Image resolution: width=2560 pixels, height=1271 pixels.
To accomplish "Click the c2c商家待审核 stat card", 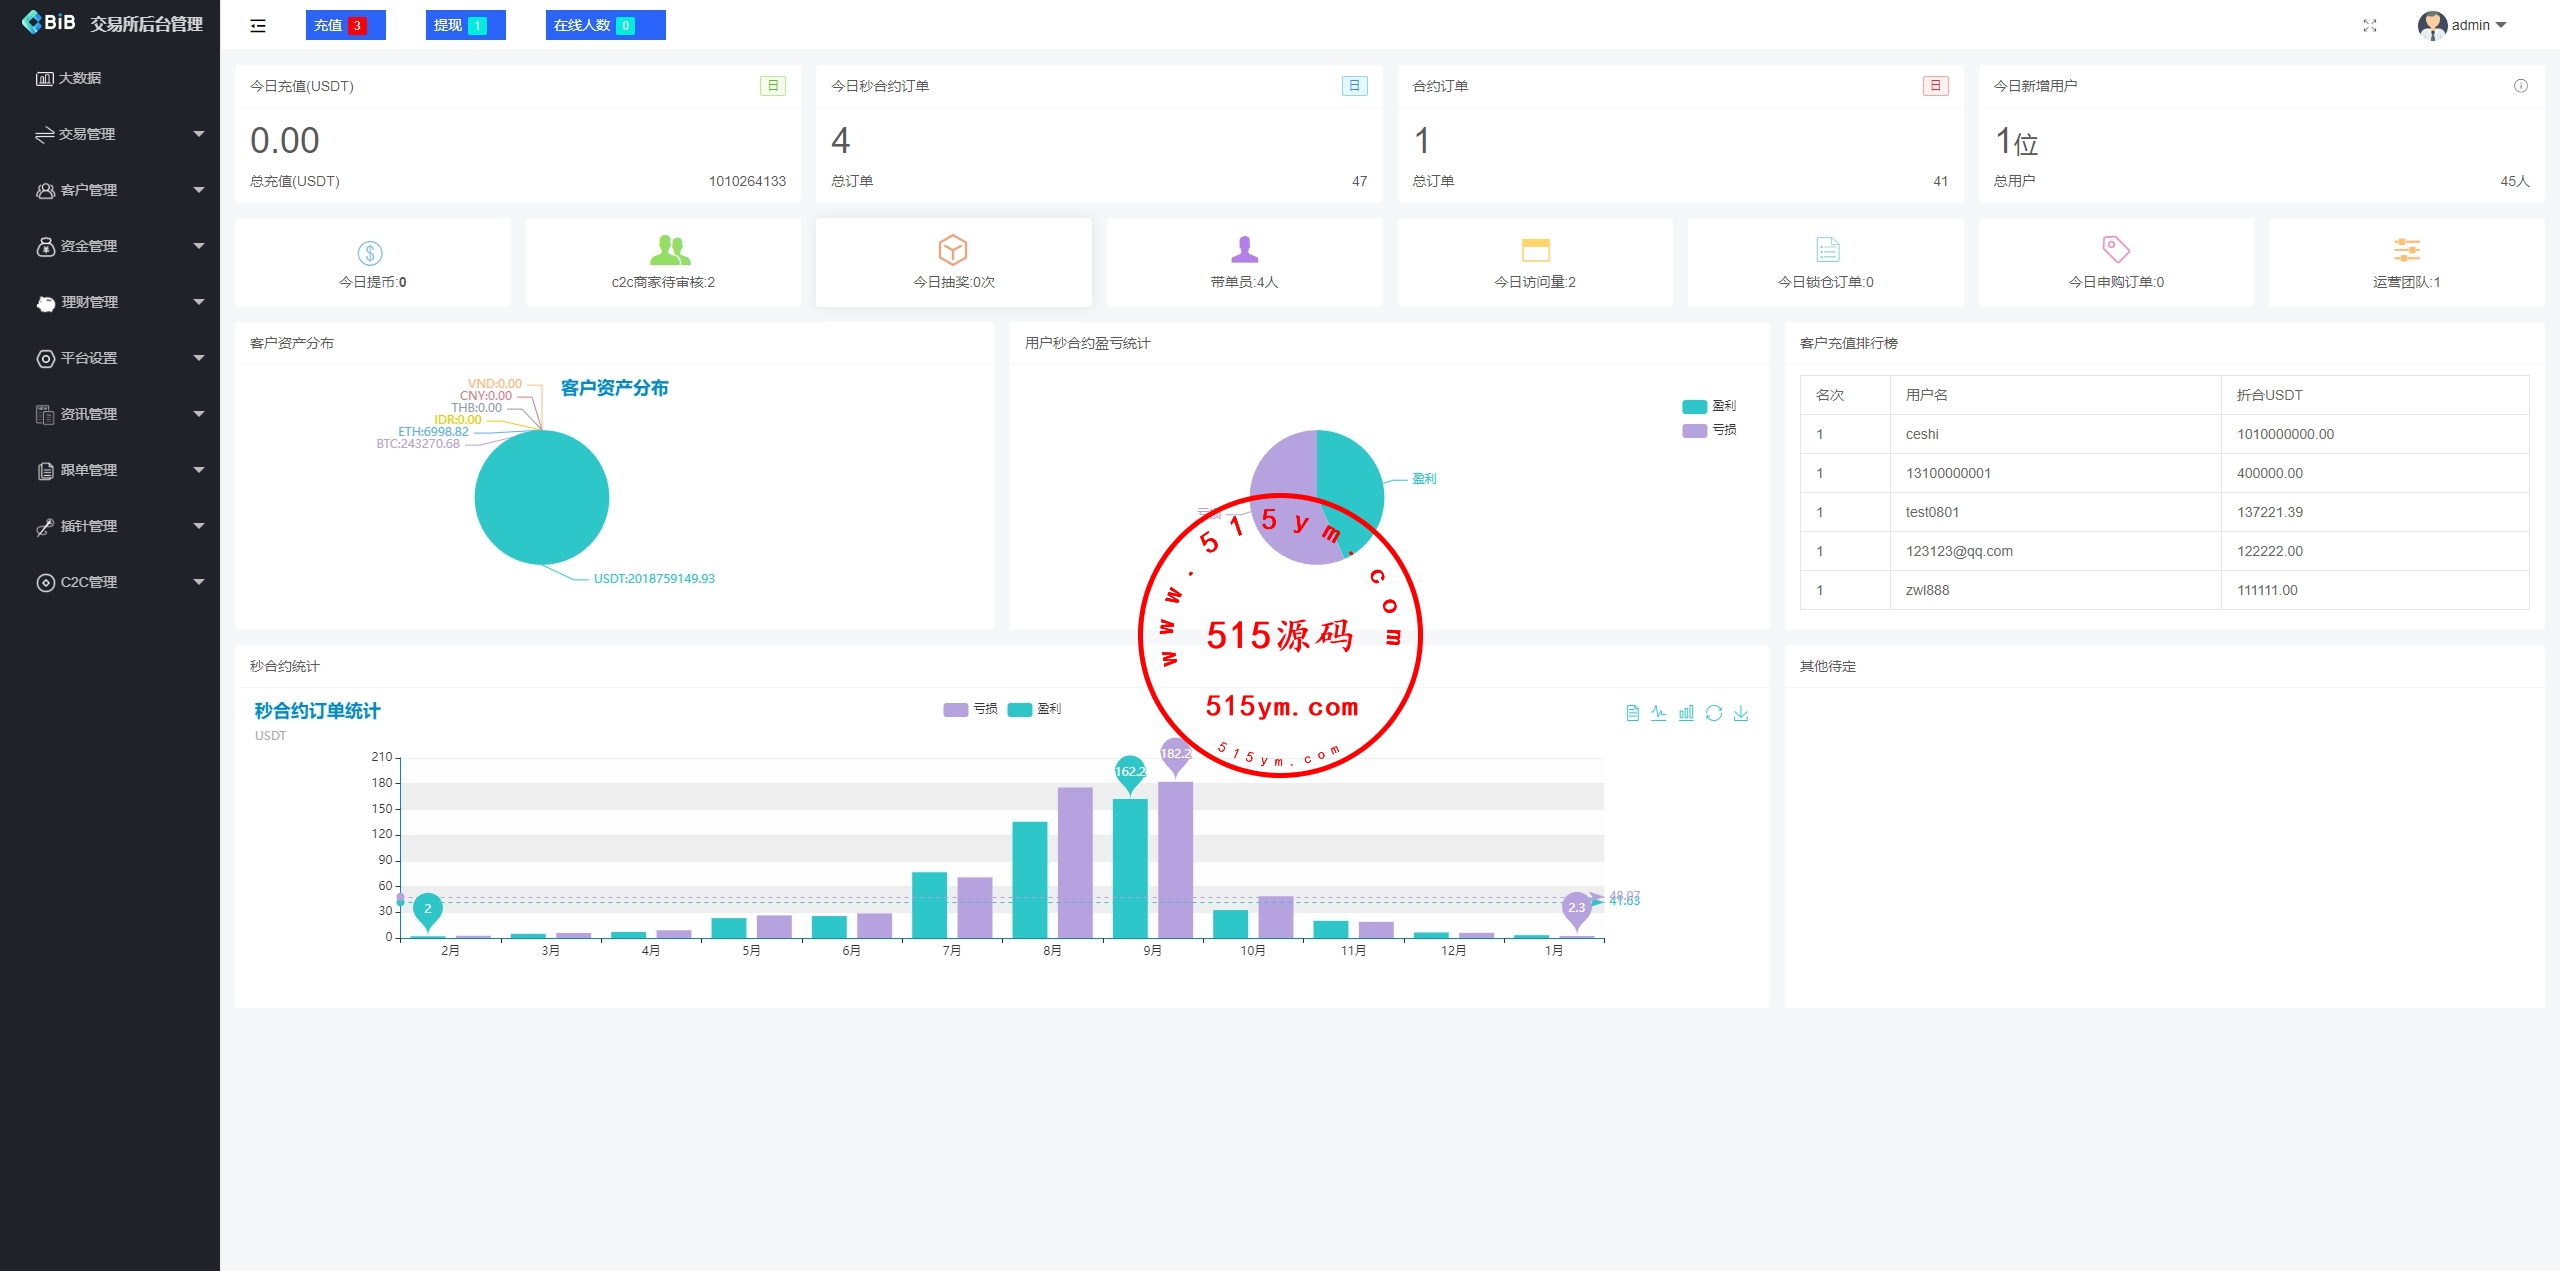I will coord(663,263).
